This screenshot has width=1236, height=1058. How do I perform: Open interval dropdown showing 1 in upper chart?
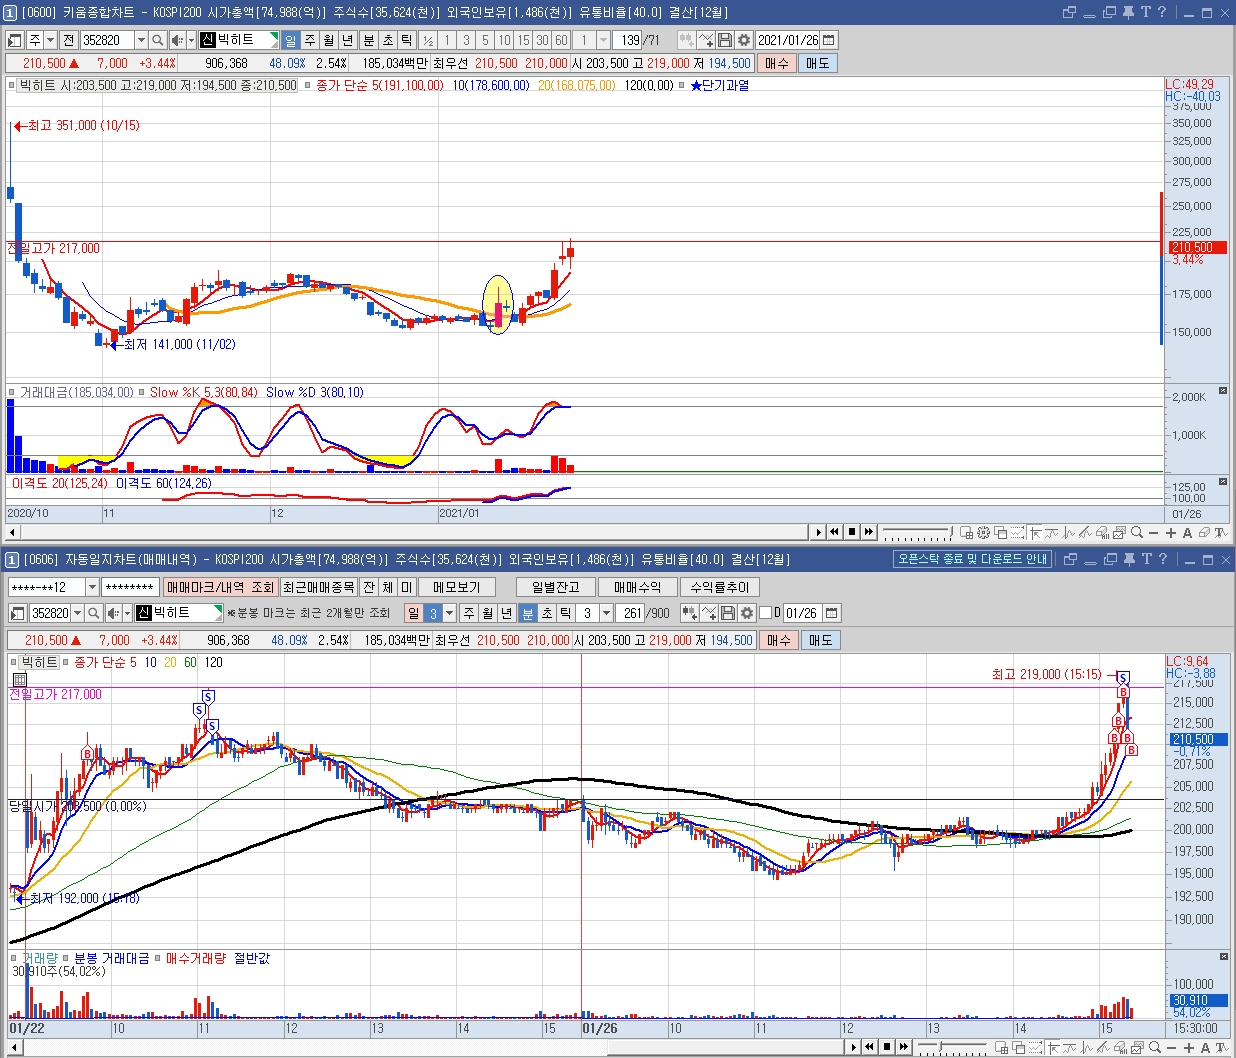click(x=603, y=40)
